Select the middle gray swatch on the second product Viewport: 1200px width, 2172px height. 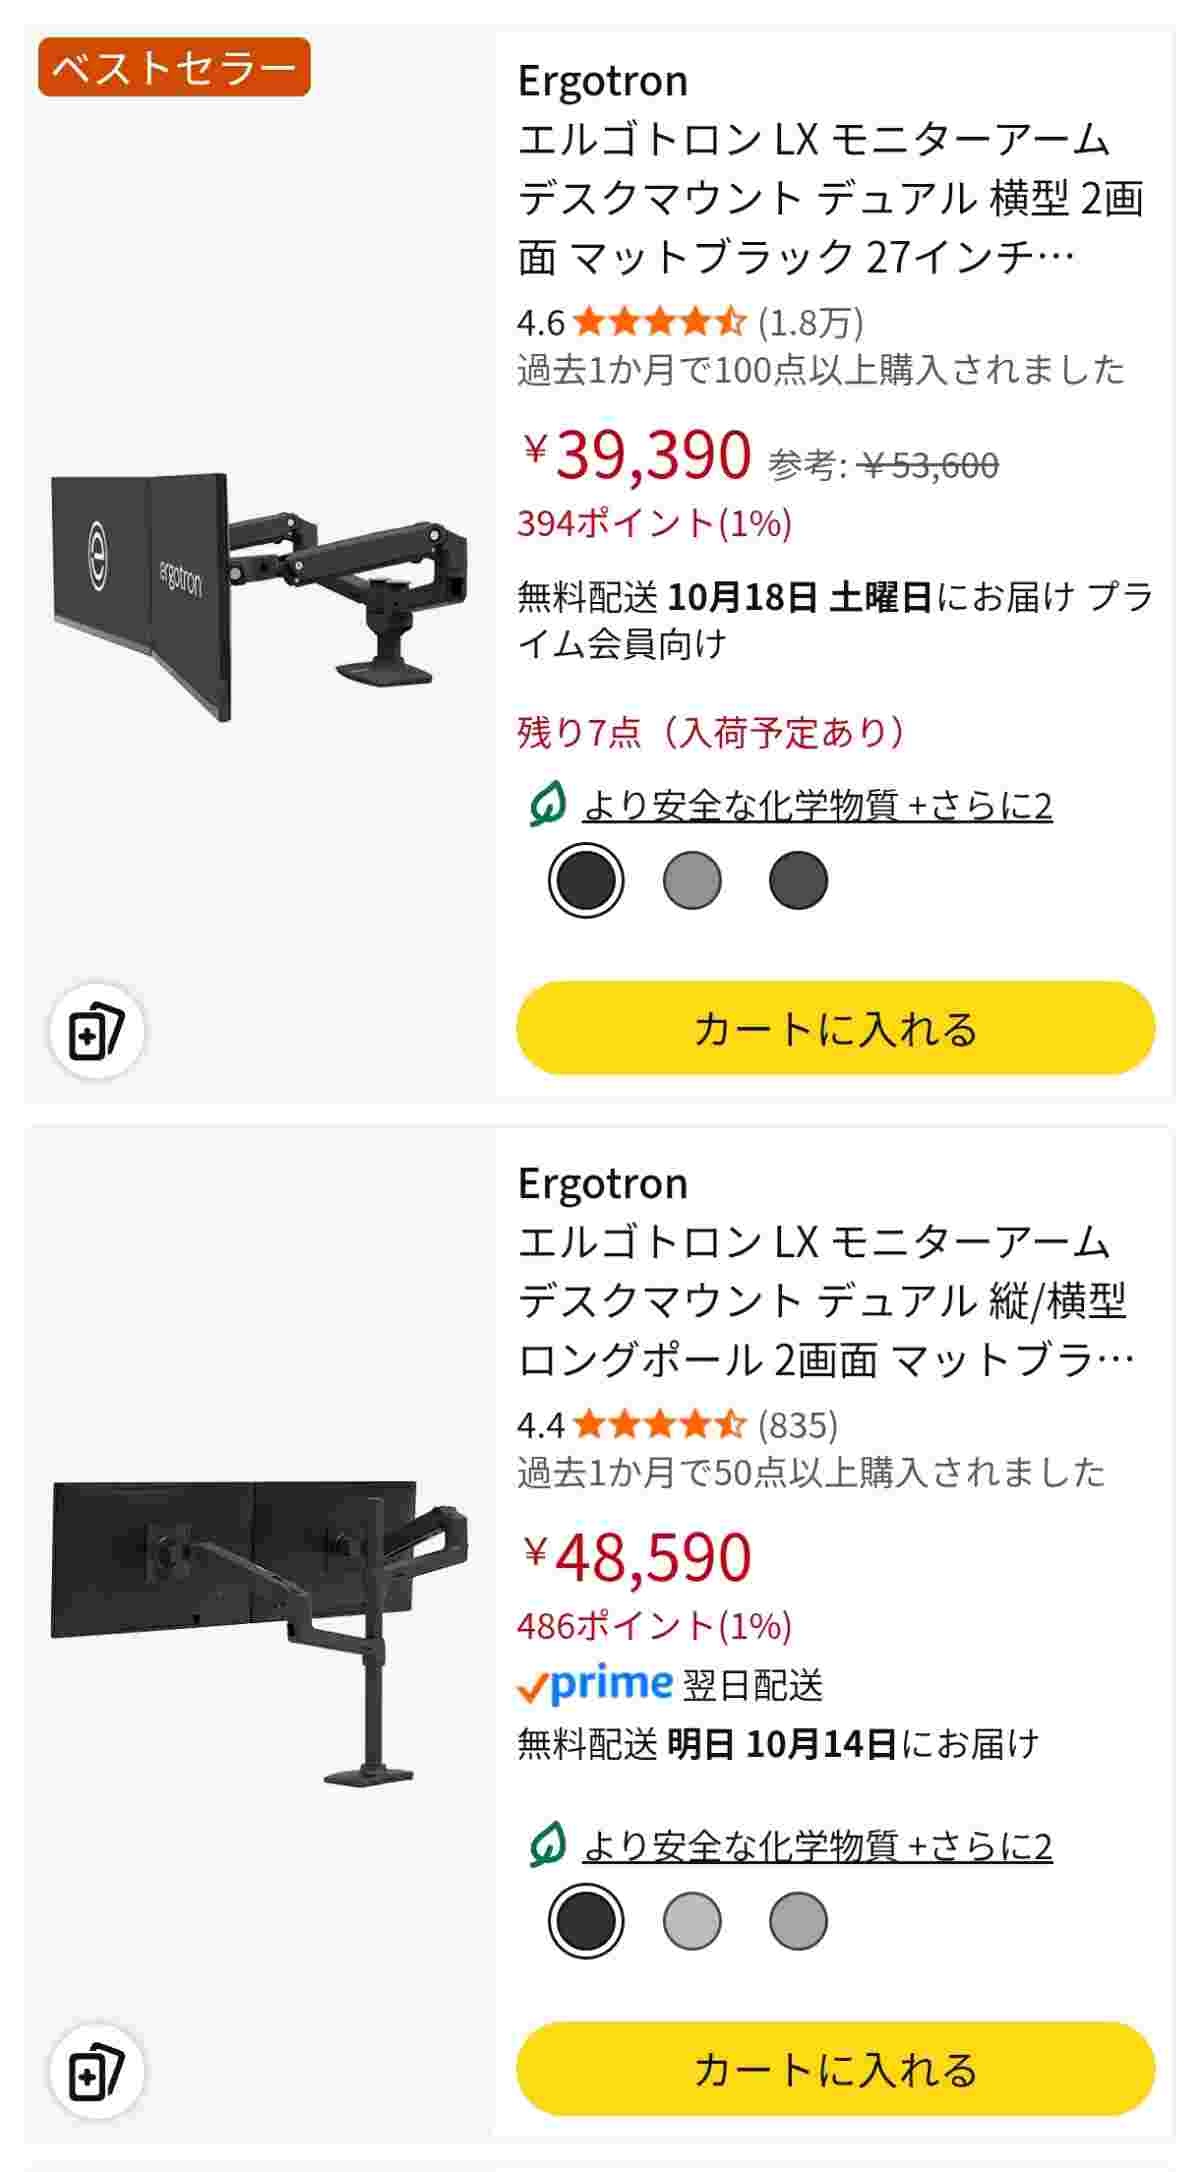[692, 1921]
